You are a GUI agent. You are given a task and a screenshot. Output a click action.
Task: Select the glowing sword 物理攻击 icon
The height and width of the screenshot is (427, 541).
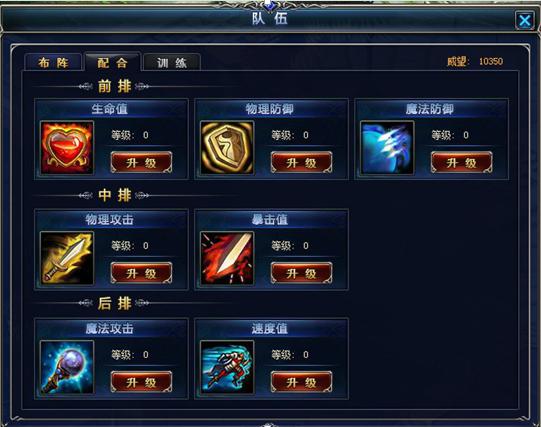[67, 258]
